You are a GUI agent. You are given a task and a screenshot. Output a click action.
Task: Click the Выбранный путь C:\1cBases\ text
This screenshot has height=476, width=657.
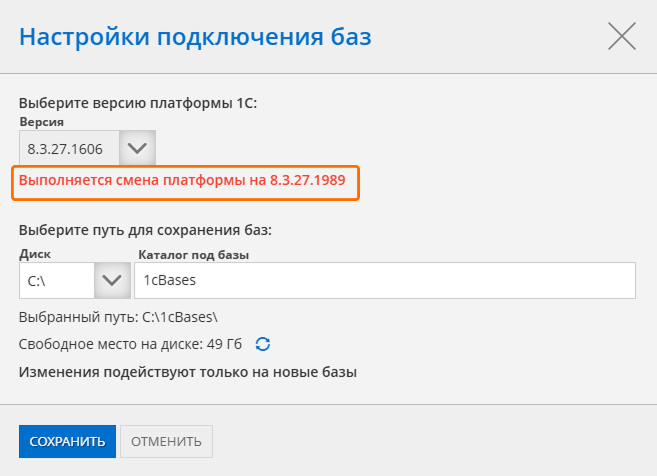point(119,317)
